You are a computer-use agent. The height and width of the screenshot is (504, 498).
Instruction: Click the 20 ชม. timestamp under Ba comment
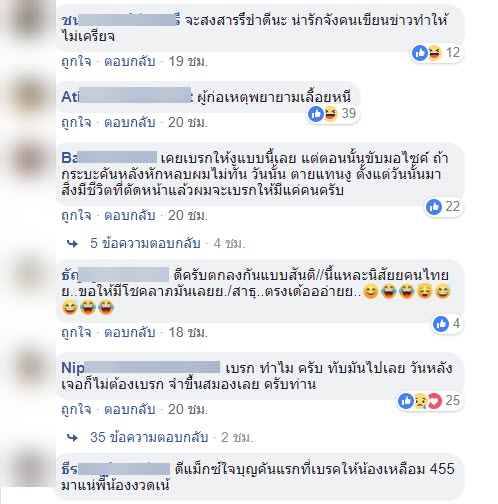pyautogui.click(x=188, y=215)
